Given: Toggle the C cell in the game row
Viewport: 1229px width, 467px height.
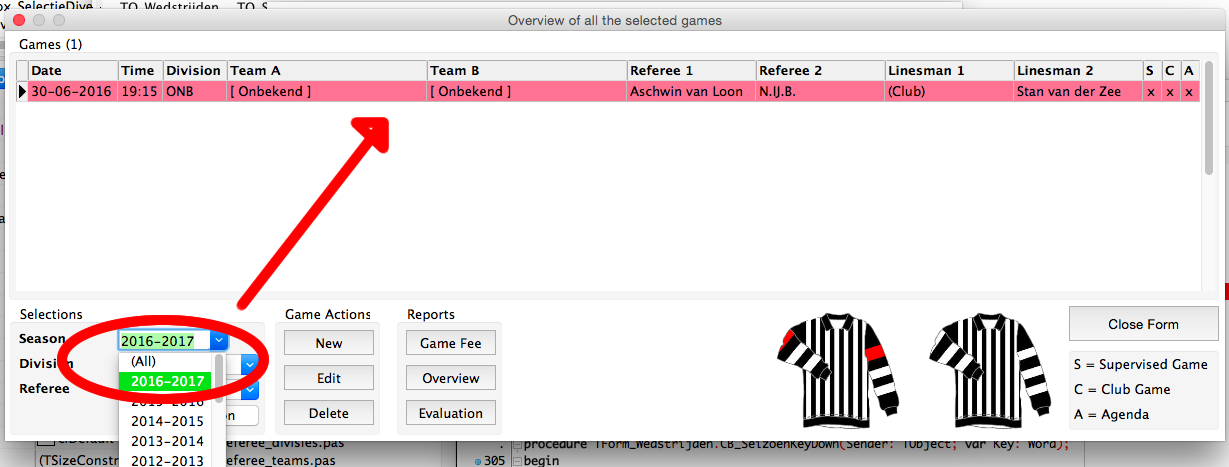Looking at the screenshot, I should click(1169, 91).
